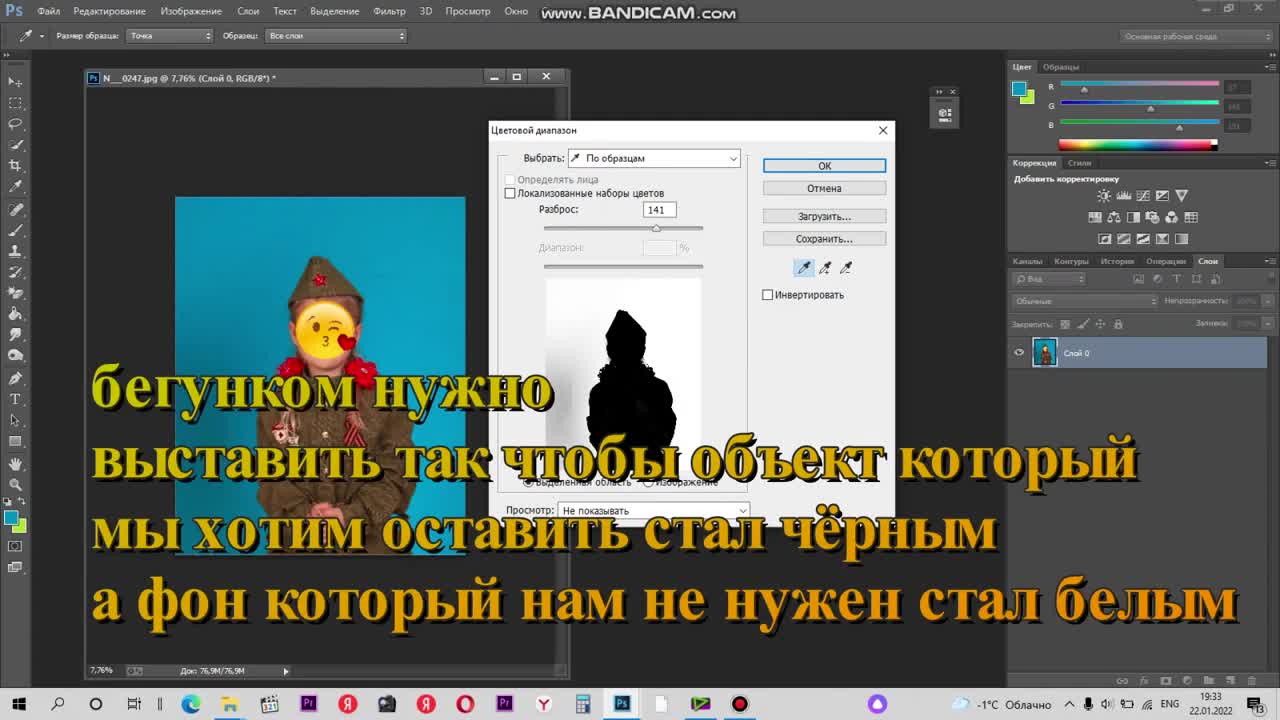Add a Channel Mixer adjustment
The image size is (1280, 720).
1171,217
